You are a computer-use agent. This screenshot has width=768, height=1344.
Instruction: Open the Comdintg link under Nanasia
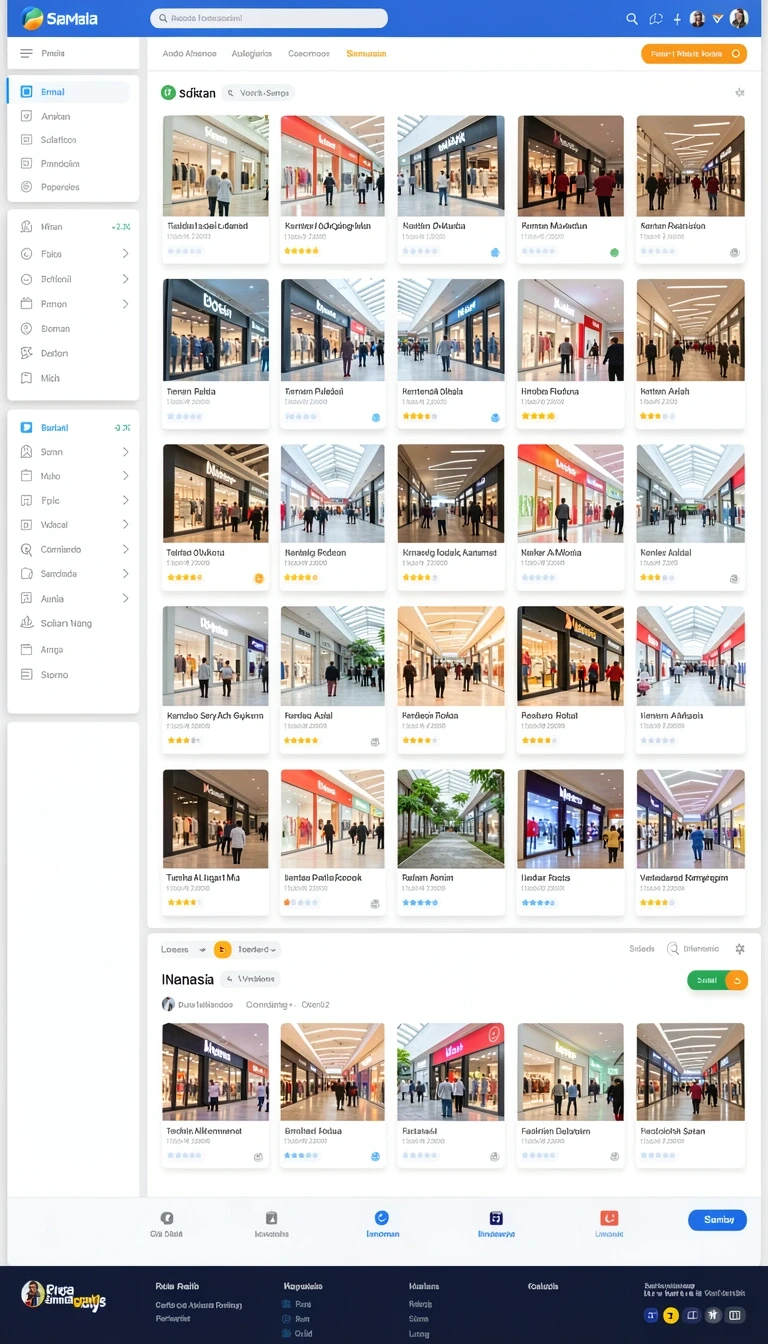(x=270, y=1004)
